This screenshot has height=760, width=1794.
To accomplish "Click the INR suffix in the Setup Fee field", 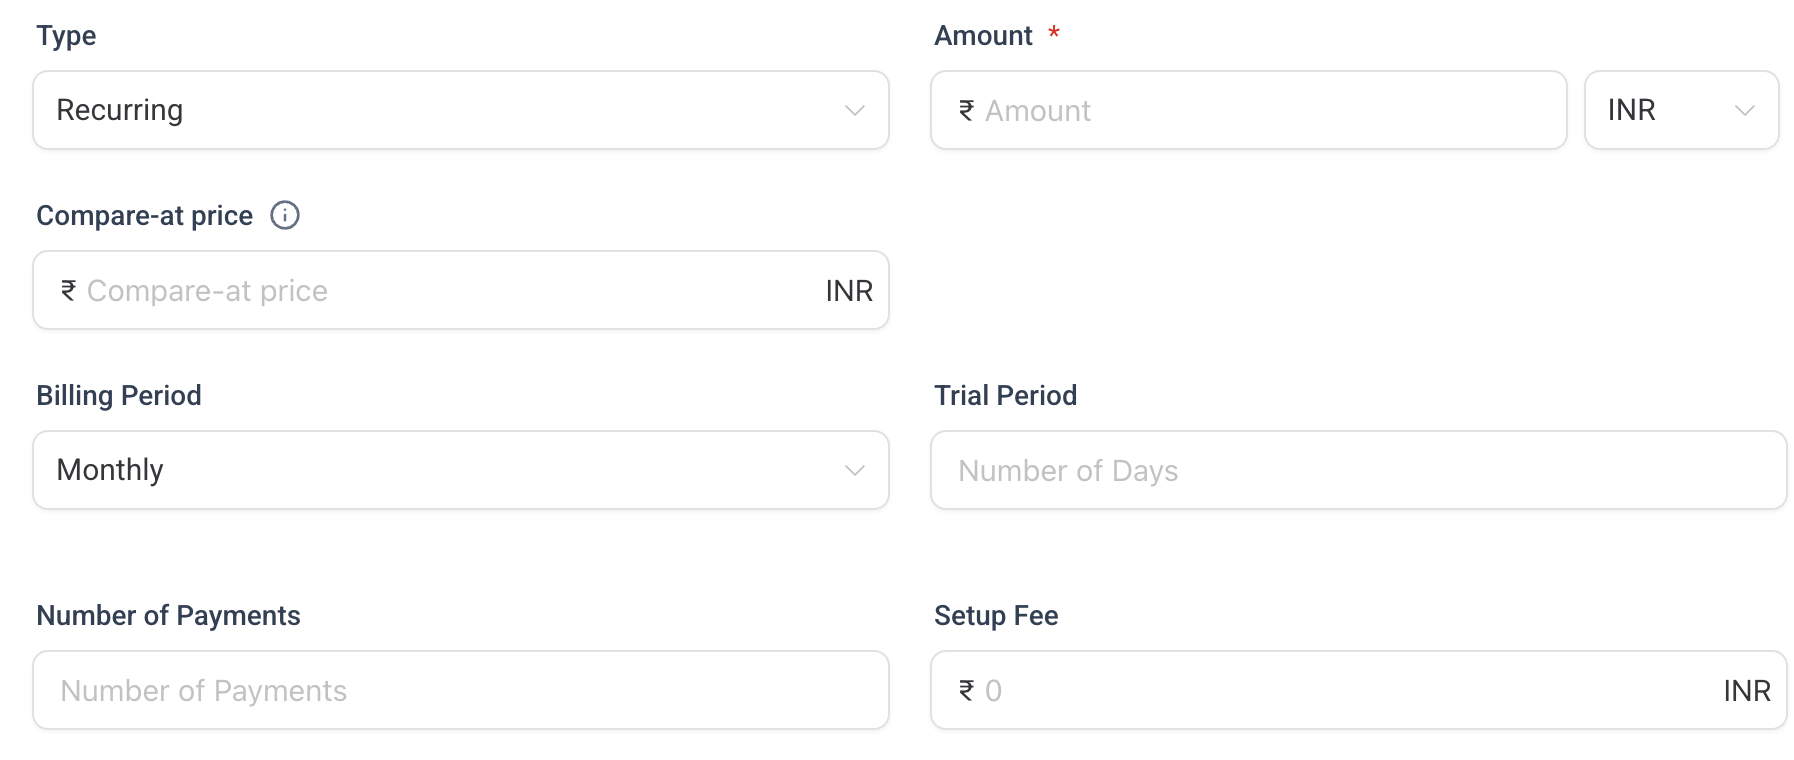I will point(1746,690).
